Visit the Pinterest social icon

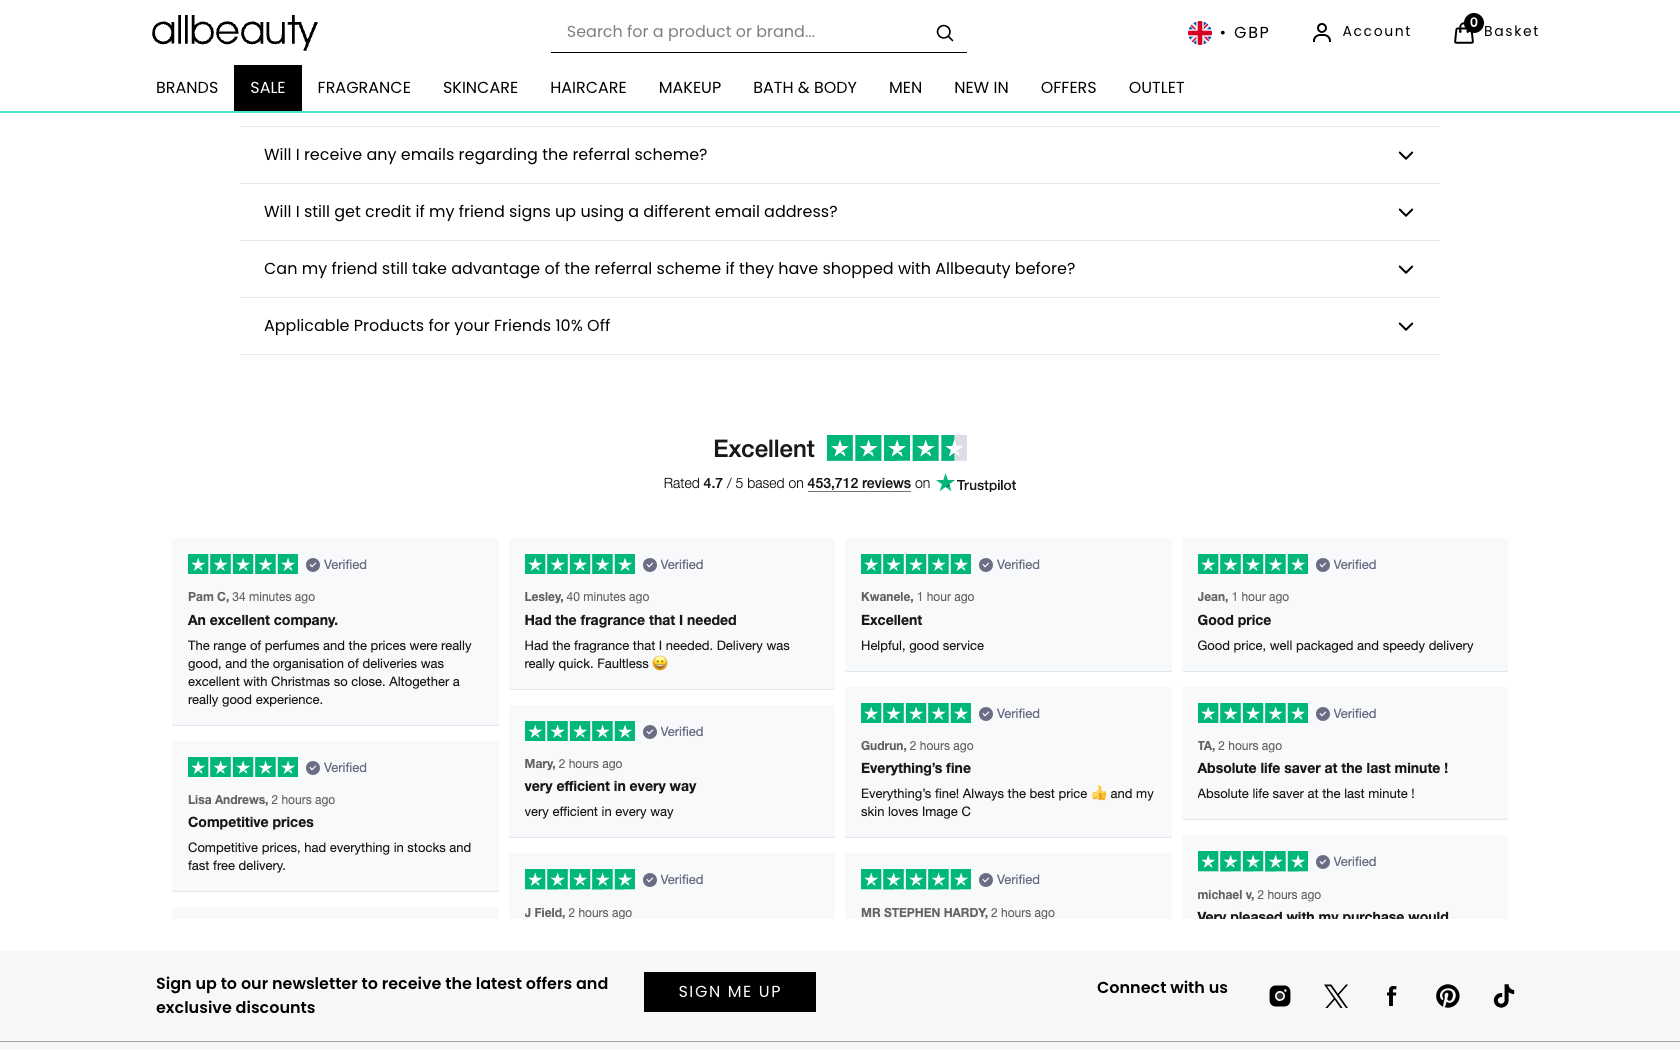[x=1447, y=996]
